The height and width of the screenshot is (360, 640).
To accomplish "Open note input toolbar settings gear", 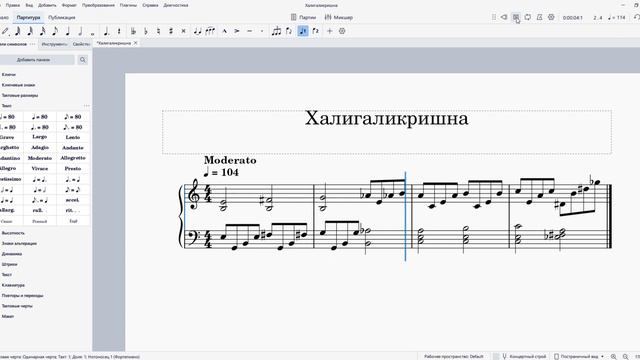I will click(x=342, y=31).
